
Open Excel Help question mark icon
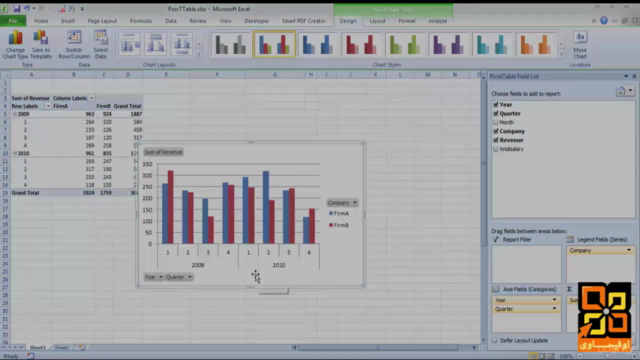pos(604,21)
